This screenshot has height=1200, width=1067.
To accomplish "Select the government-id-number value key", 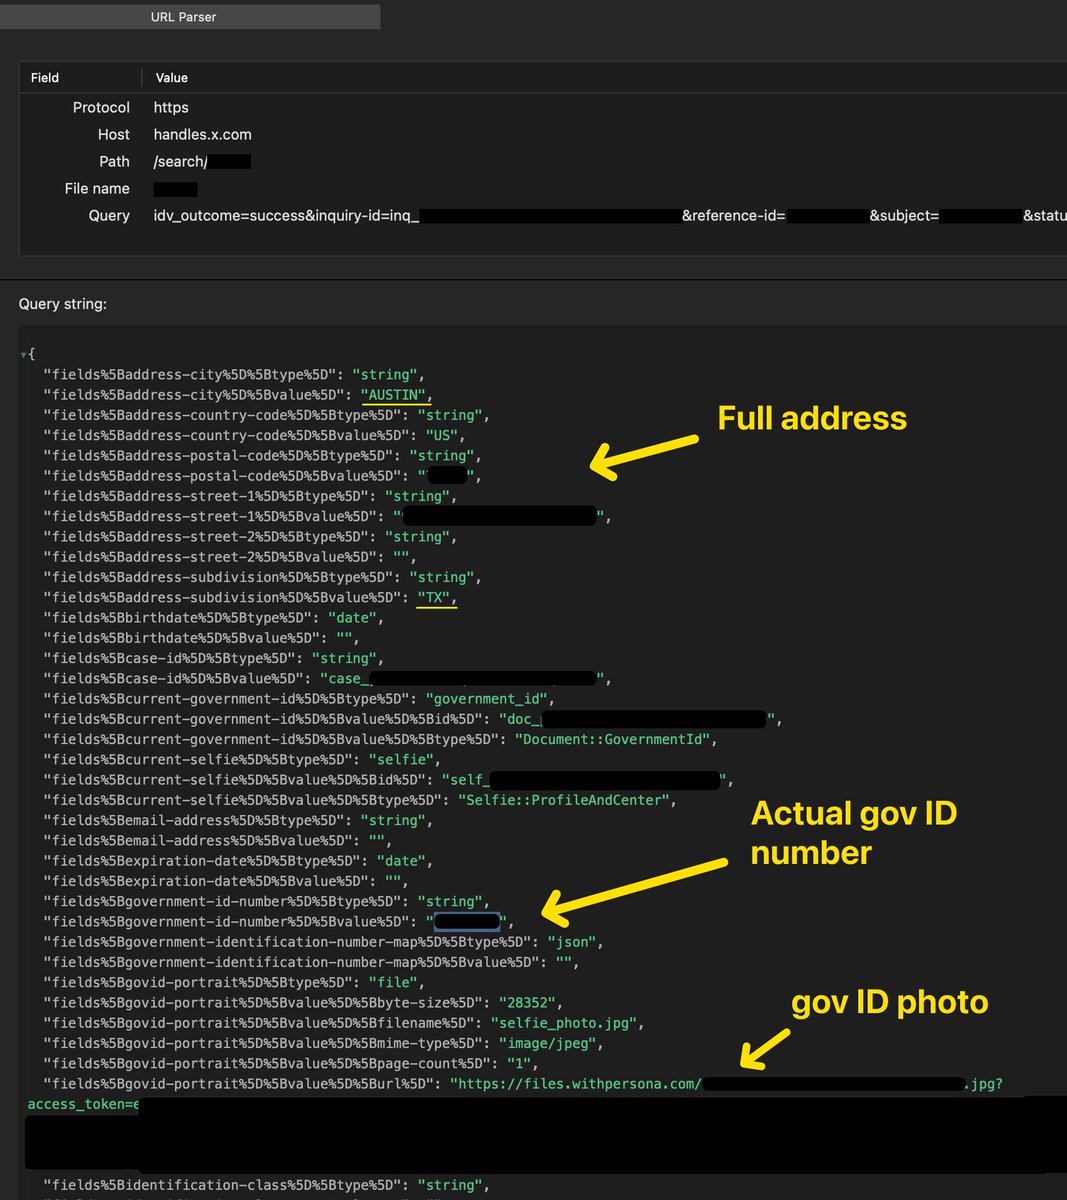I will (226, 921).
